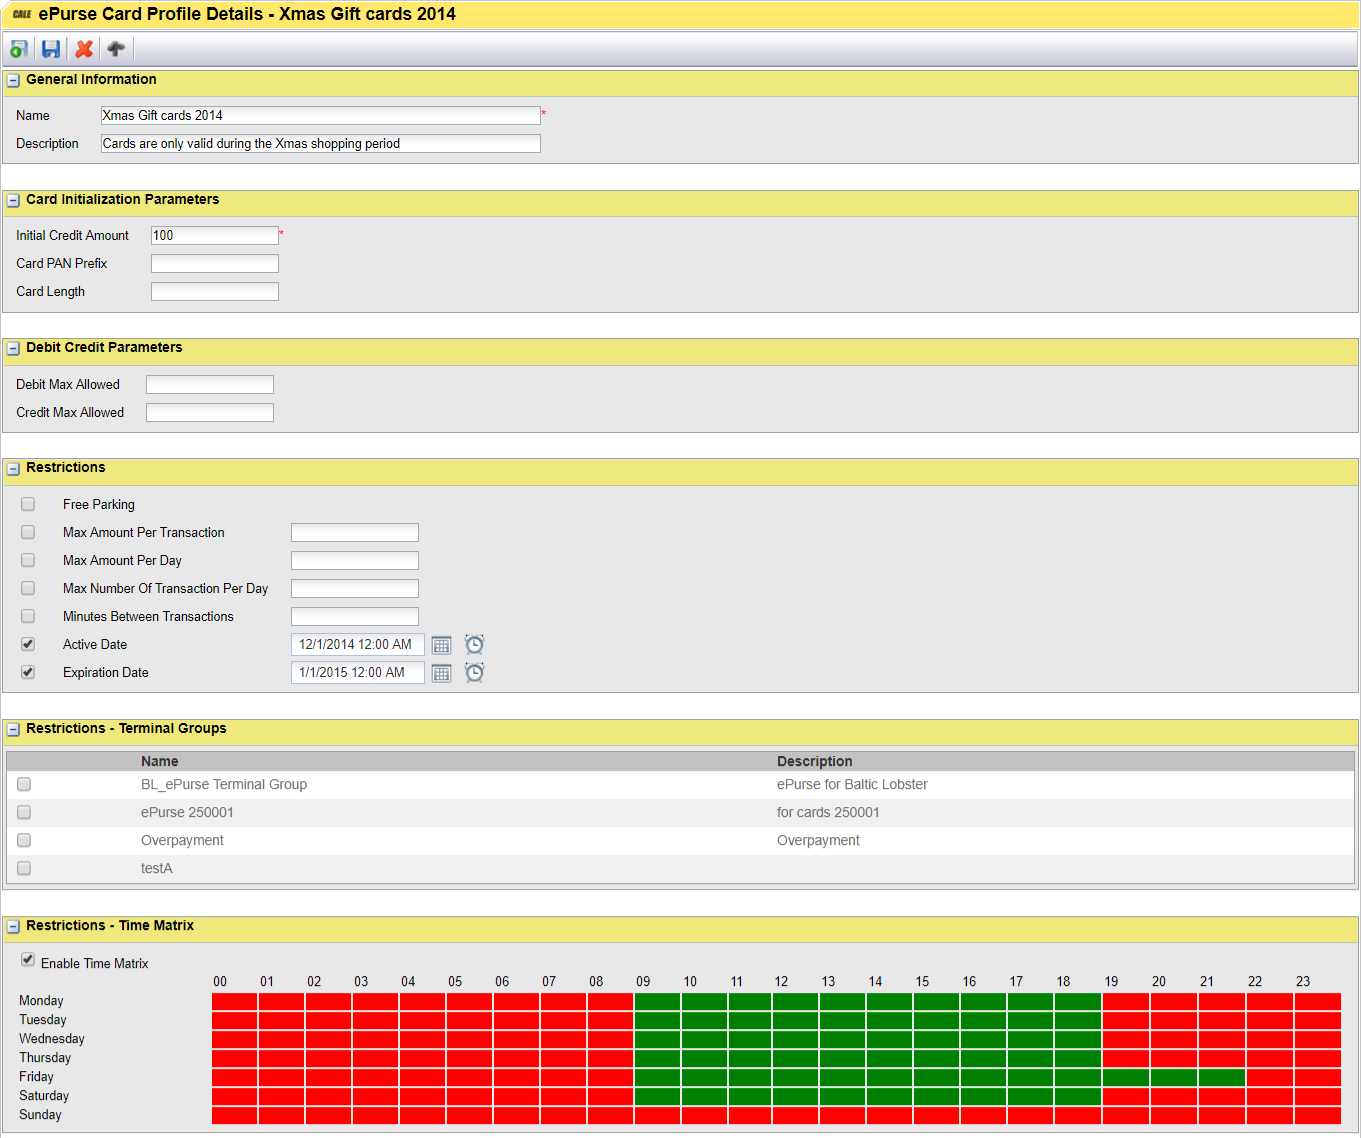1361x1138 pixels.
Task: Click the Expiration Date value field
Action: click(x=358, y=673)
